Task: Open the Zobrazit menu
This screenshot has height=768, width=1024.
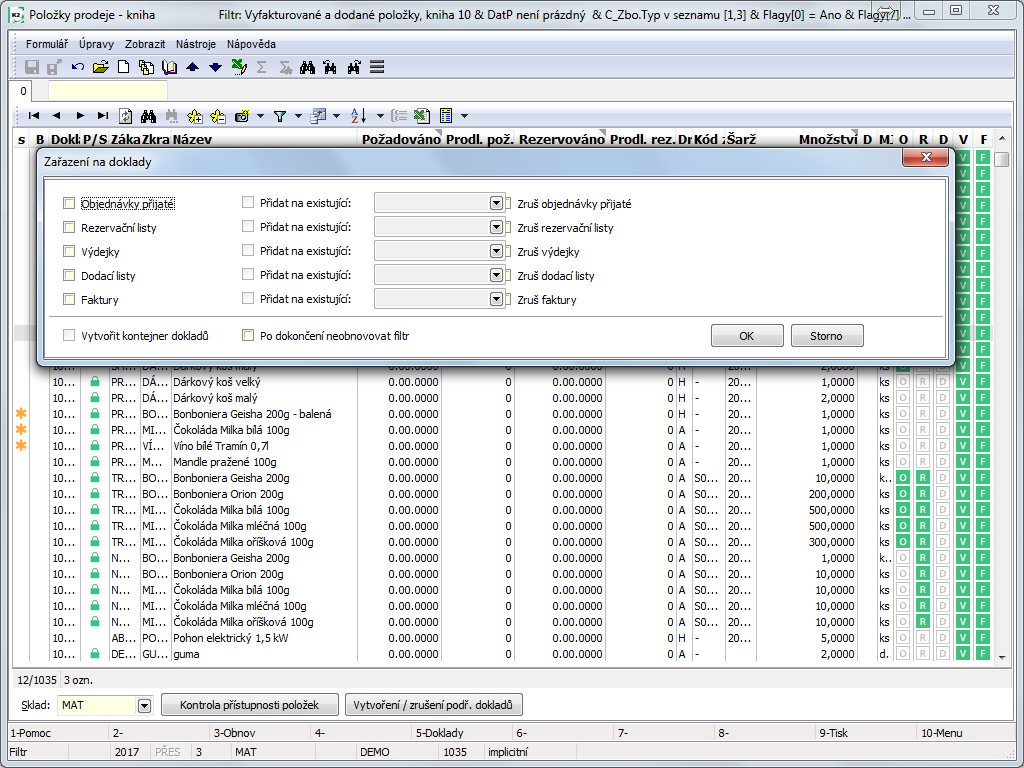Action: click(x=145, y=44)
